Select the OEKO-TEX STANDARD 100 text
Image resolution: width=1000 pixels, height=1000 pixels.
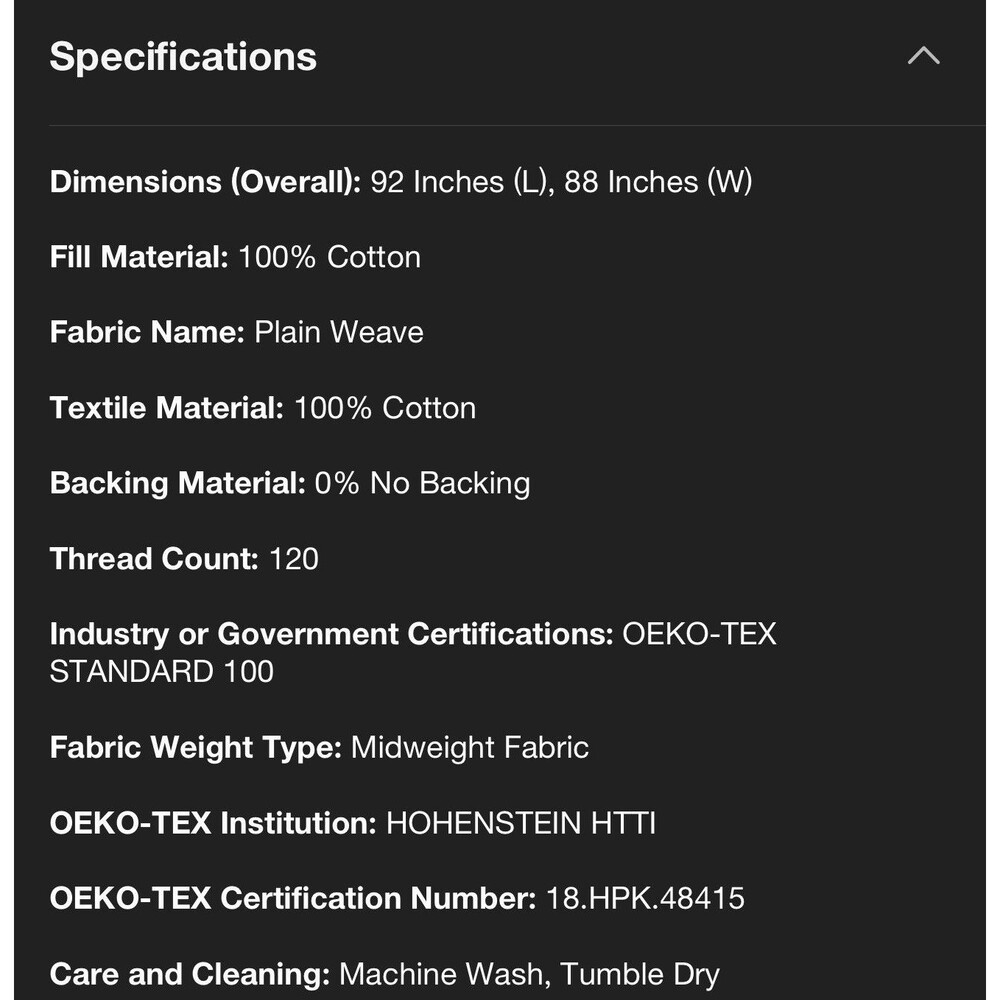tap(413, 652)
